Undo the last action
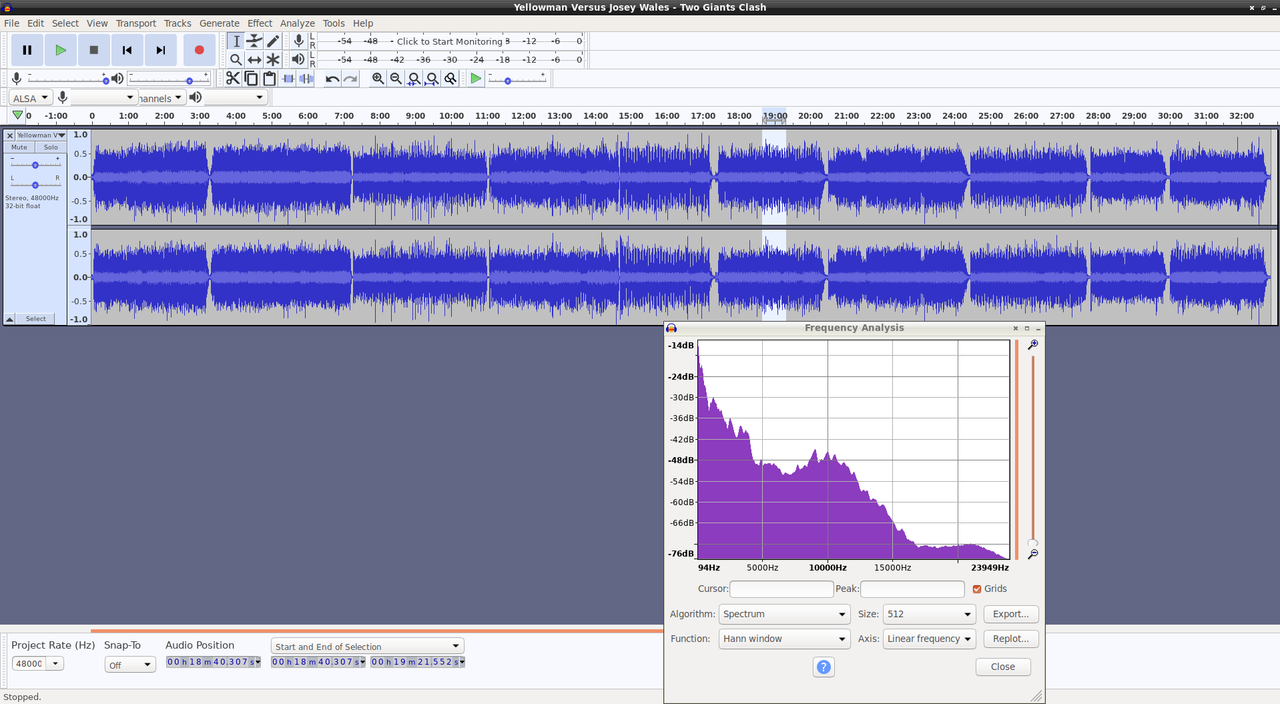This screenshot has height=704, width=1280. pyautogui.click(x=332, y=79)
